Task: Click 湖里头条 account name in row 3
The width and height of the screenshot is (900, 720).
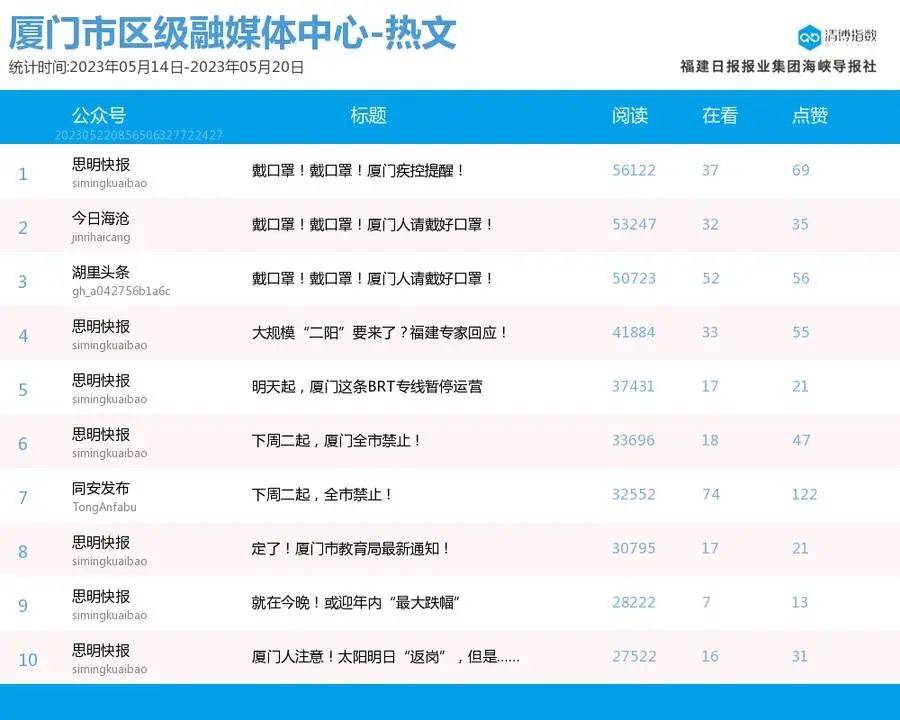Action: point(100,272)
